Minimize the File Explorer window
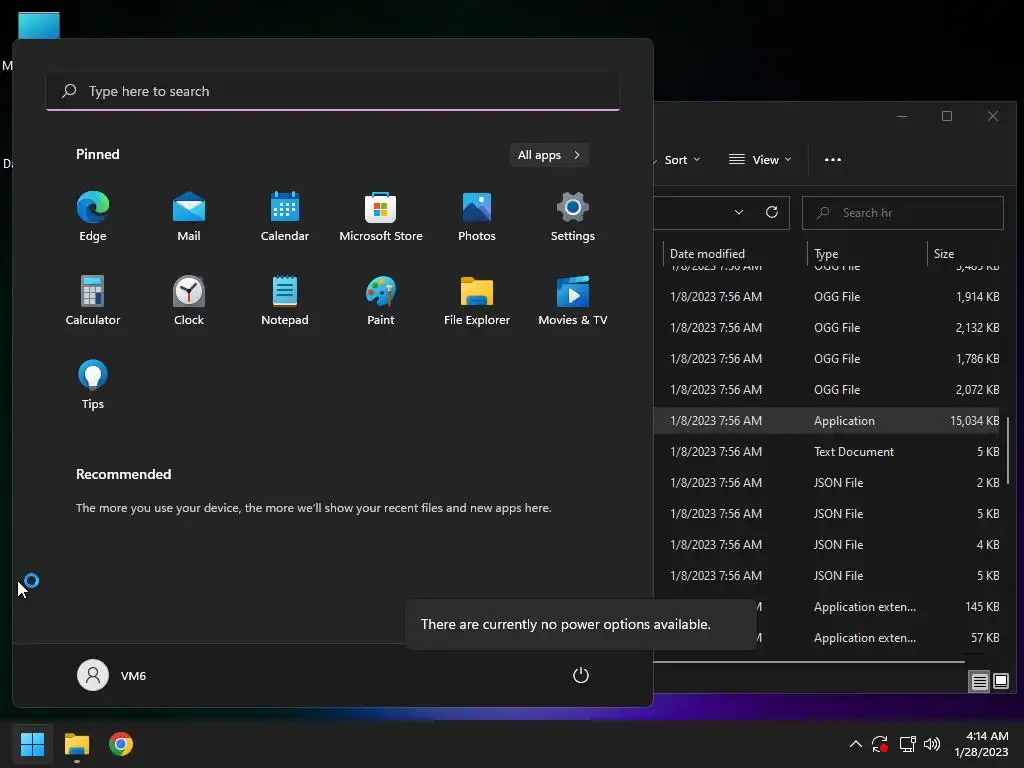Image resolution: width=1024 pixels, height=768 pixels. tap(902, 116)
